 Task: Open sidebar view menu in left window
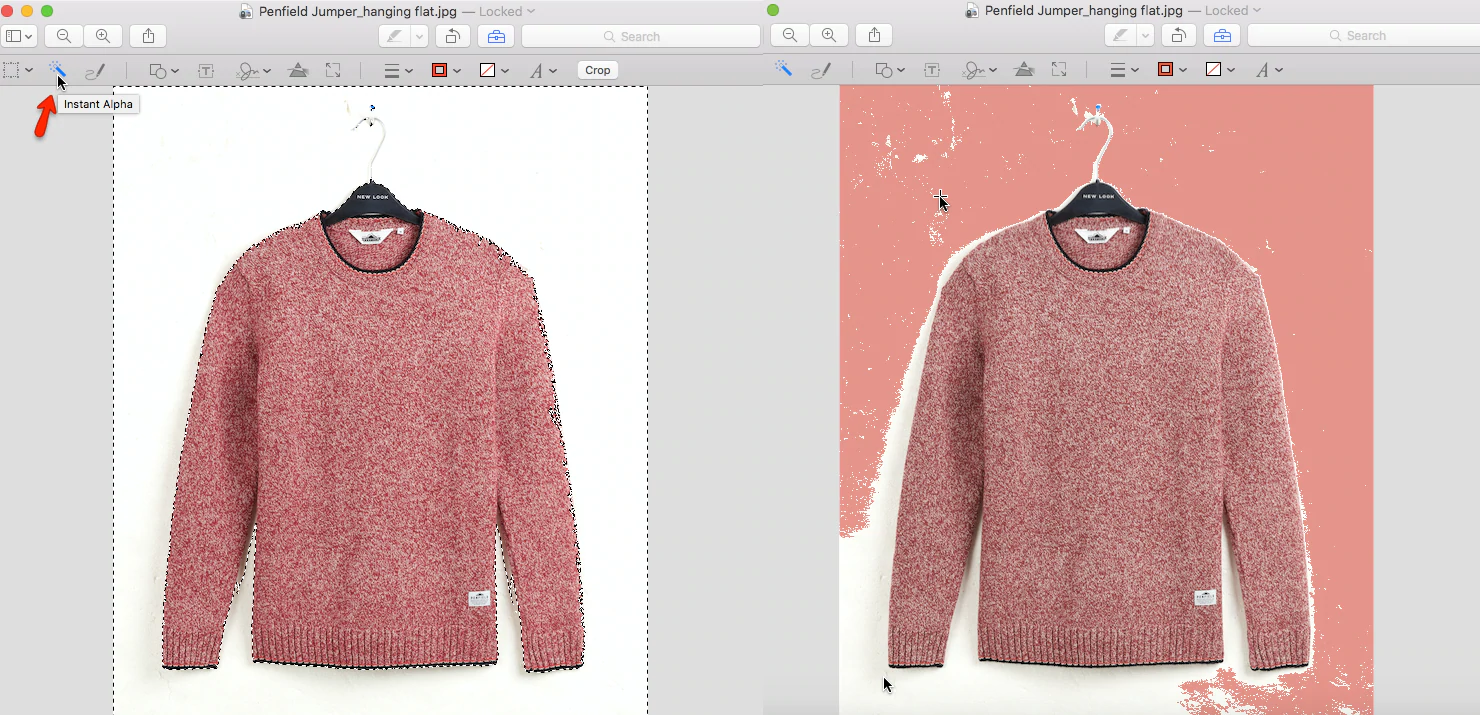tap(19, 36)
